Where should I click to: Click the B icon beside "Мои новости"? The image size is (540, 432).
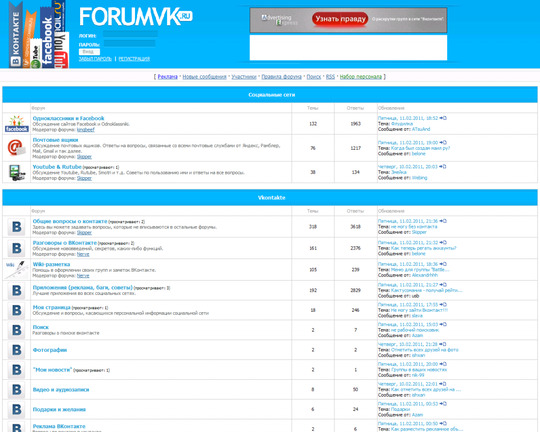coord(17,370)
